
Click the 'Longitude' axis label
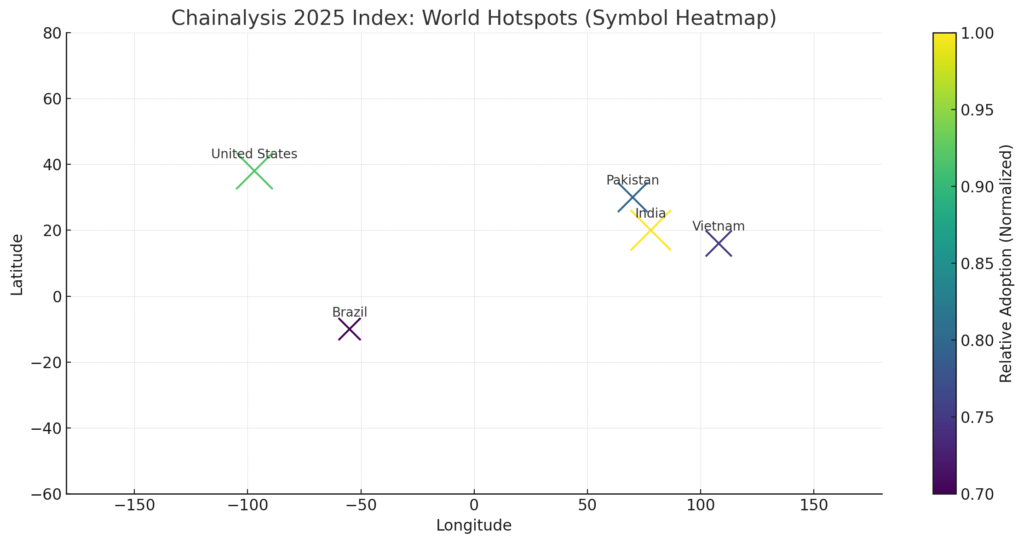click(x=473, y=525)
